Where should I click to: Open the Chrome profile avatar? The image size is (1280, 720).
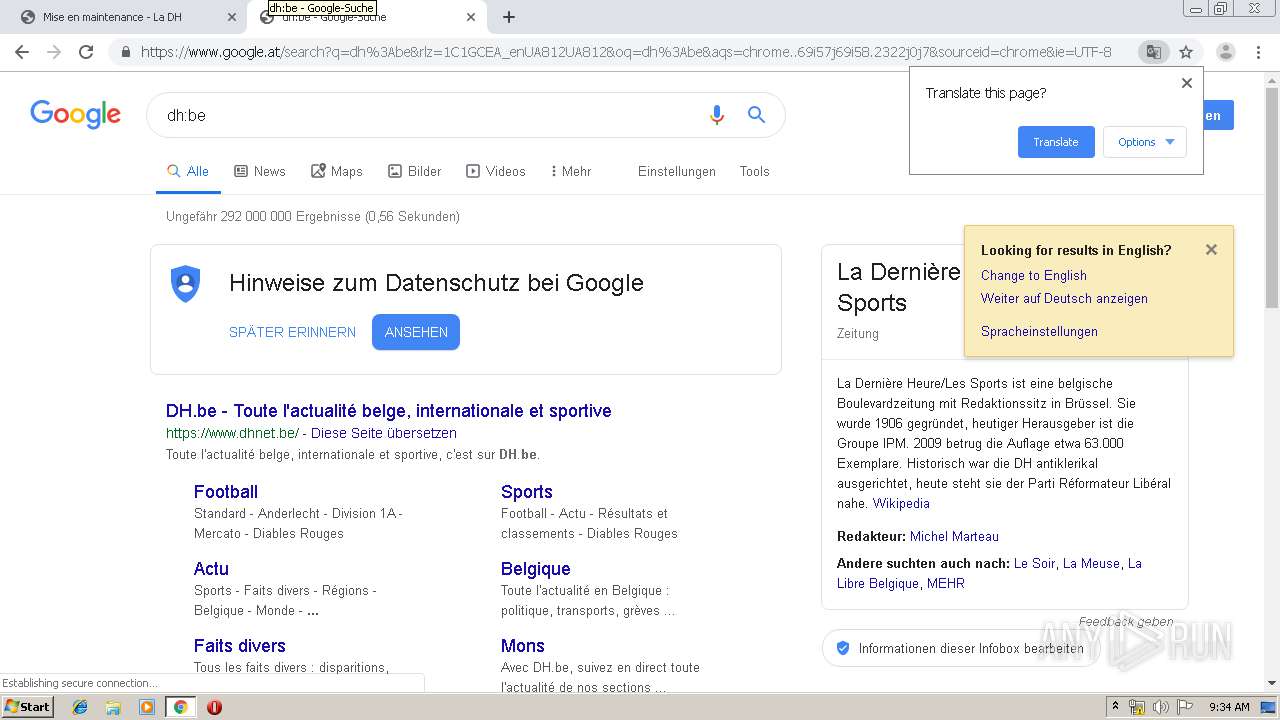coord(1225,52)
